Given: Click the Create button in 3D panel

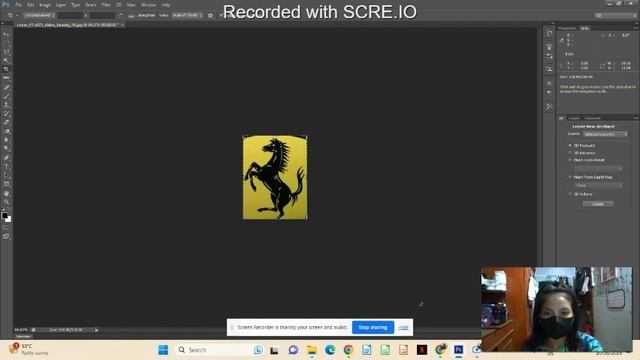Looking at the screenshot, I should tap(598, 204).
